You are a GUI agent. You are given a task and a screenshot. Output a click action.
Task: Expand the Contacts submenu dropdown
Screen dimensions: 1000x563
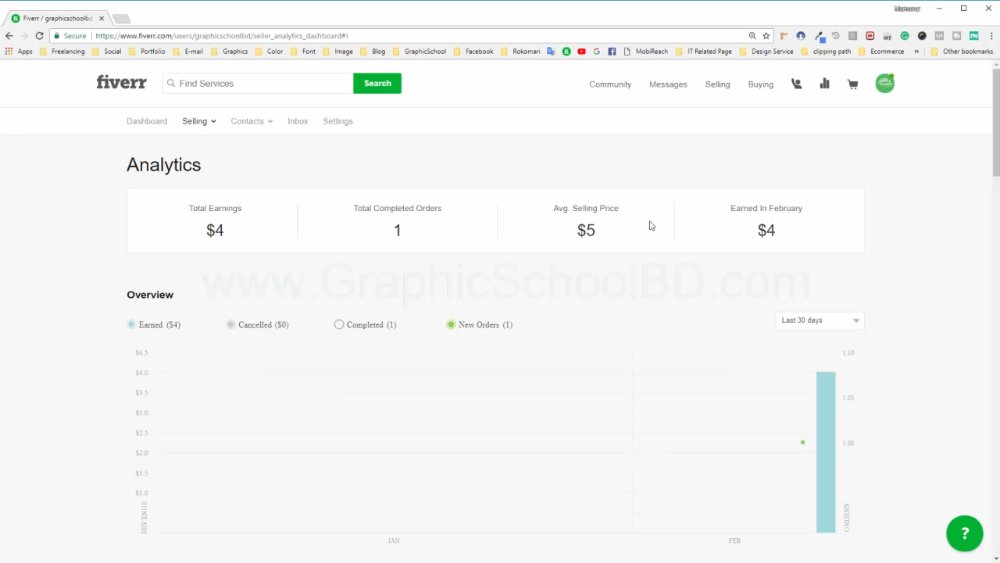pyautogui.click(x=251, y=121)
